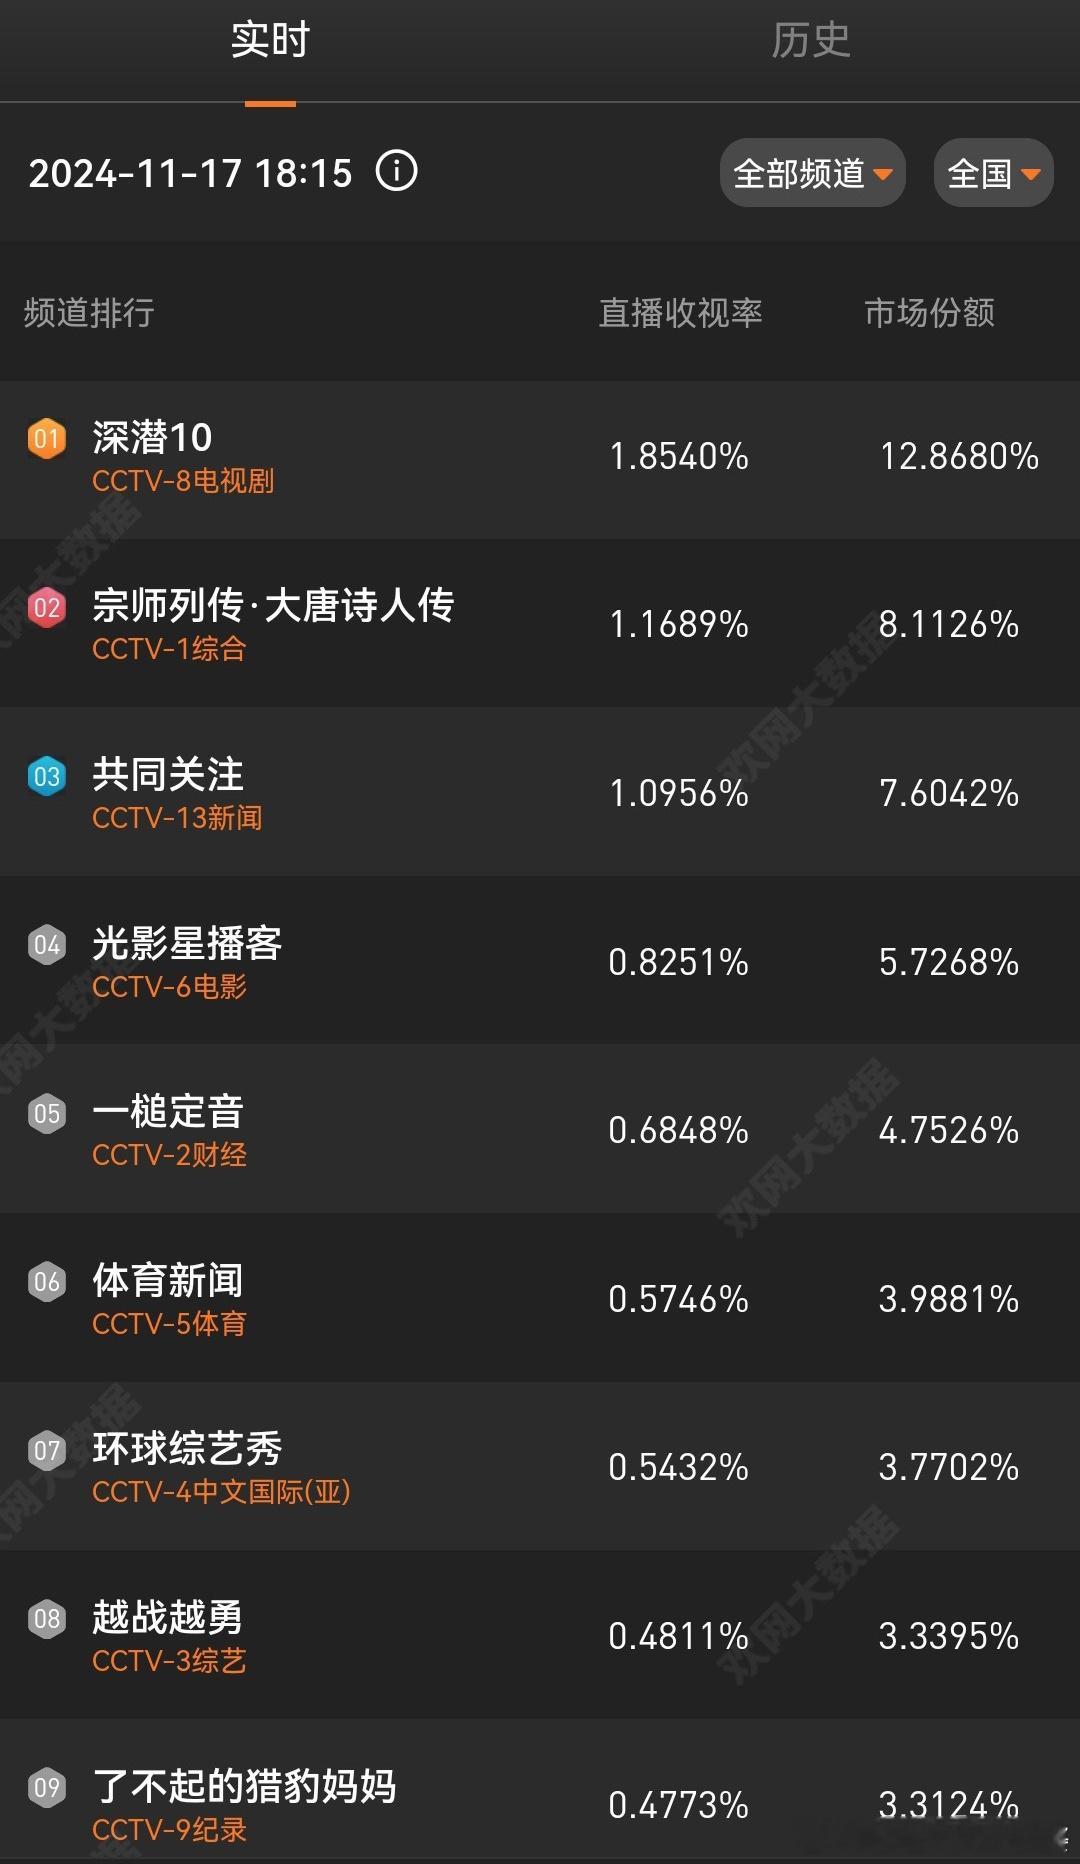Tap the gray 05 rank badge
Image resolution: width=1080 pixels, height=1864 pixels.
coord(47,1114)
